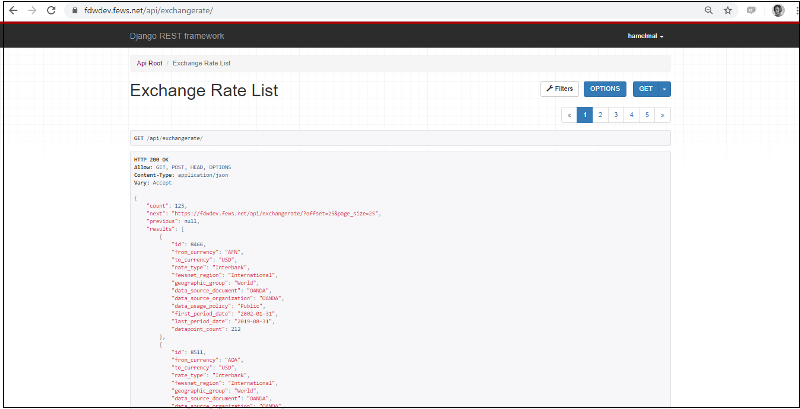Click the browser forward arrow
Screen dimensions: 800x409
pyautogui.click(x=32, y=9)
